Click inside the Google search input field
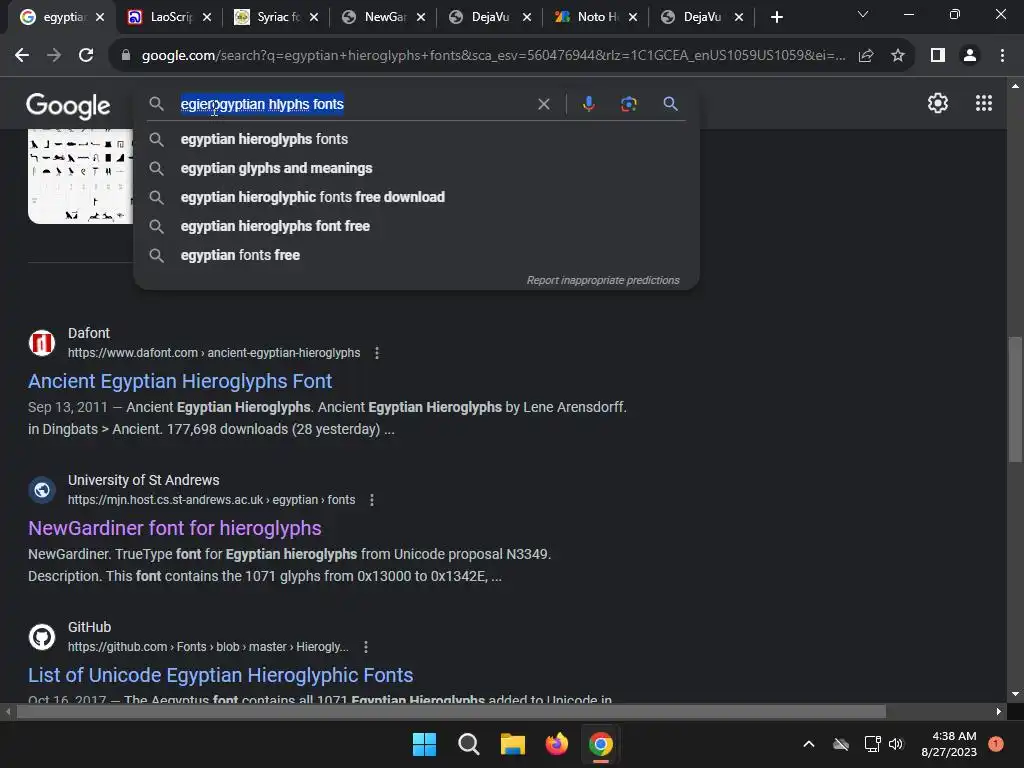This screenshot has width=1024, height=768. [x=353, y=104]
